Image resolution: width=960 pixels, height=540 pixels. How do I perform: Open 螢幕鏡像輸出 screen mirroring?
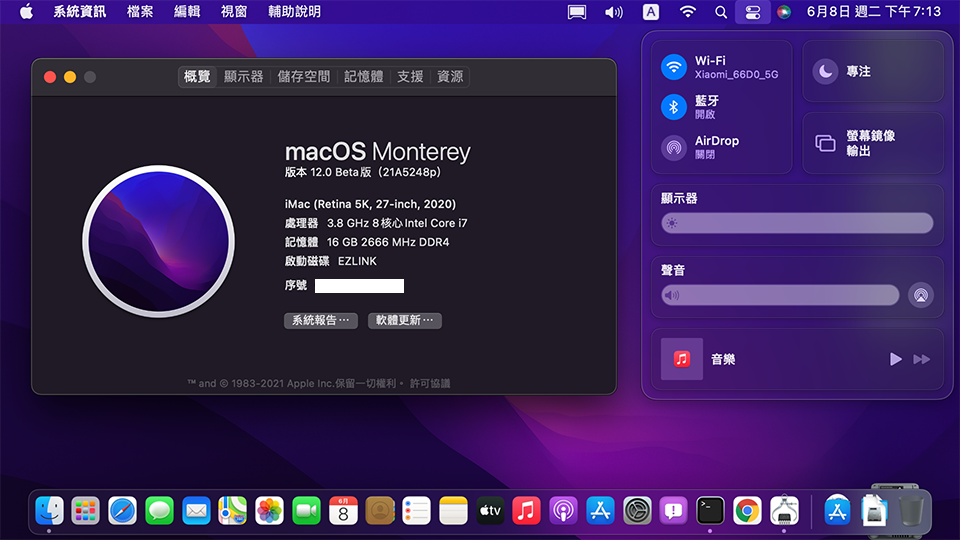[x=873, y=143]
